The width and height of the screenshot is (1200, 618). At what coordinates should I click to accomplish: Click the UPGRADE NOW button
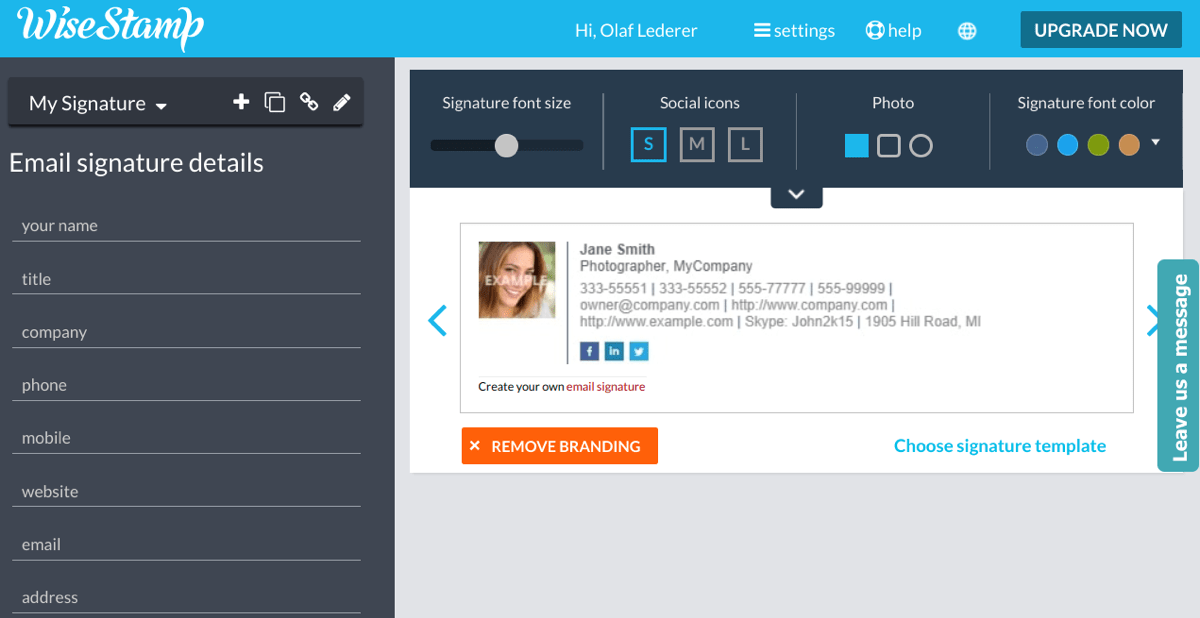[x=1101, y=30]
